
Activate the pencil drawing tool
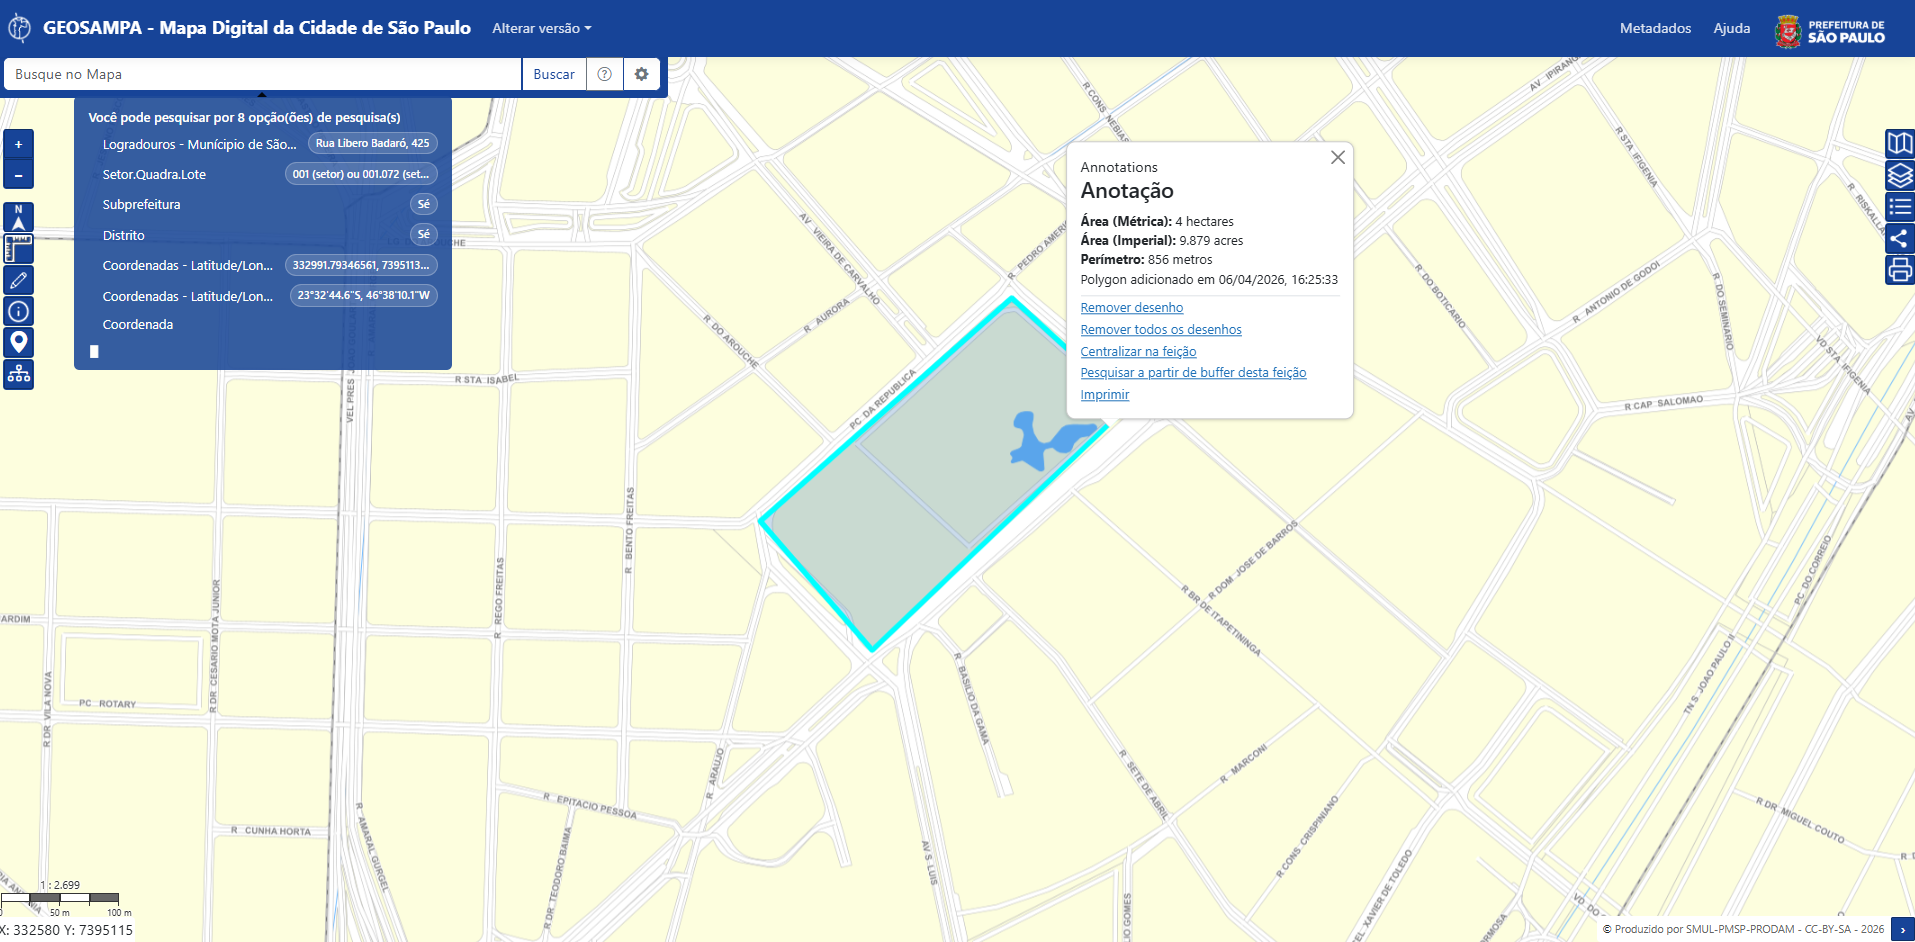pos(18,280)
